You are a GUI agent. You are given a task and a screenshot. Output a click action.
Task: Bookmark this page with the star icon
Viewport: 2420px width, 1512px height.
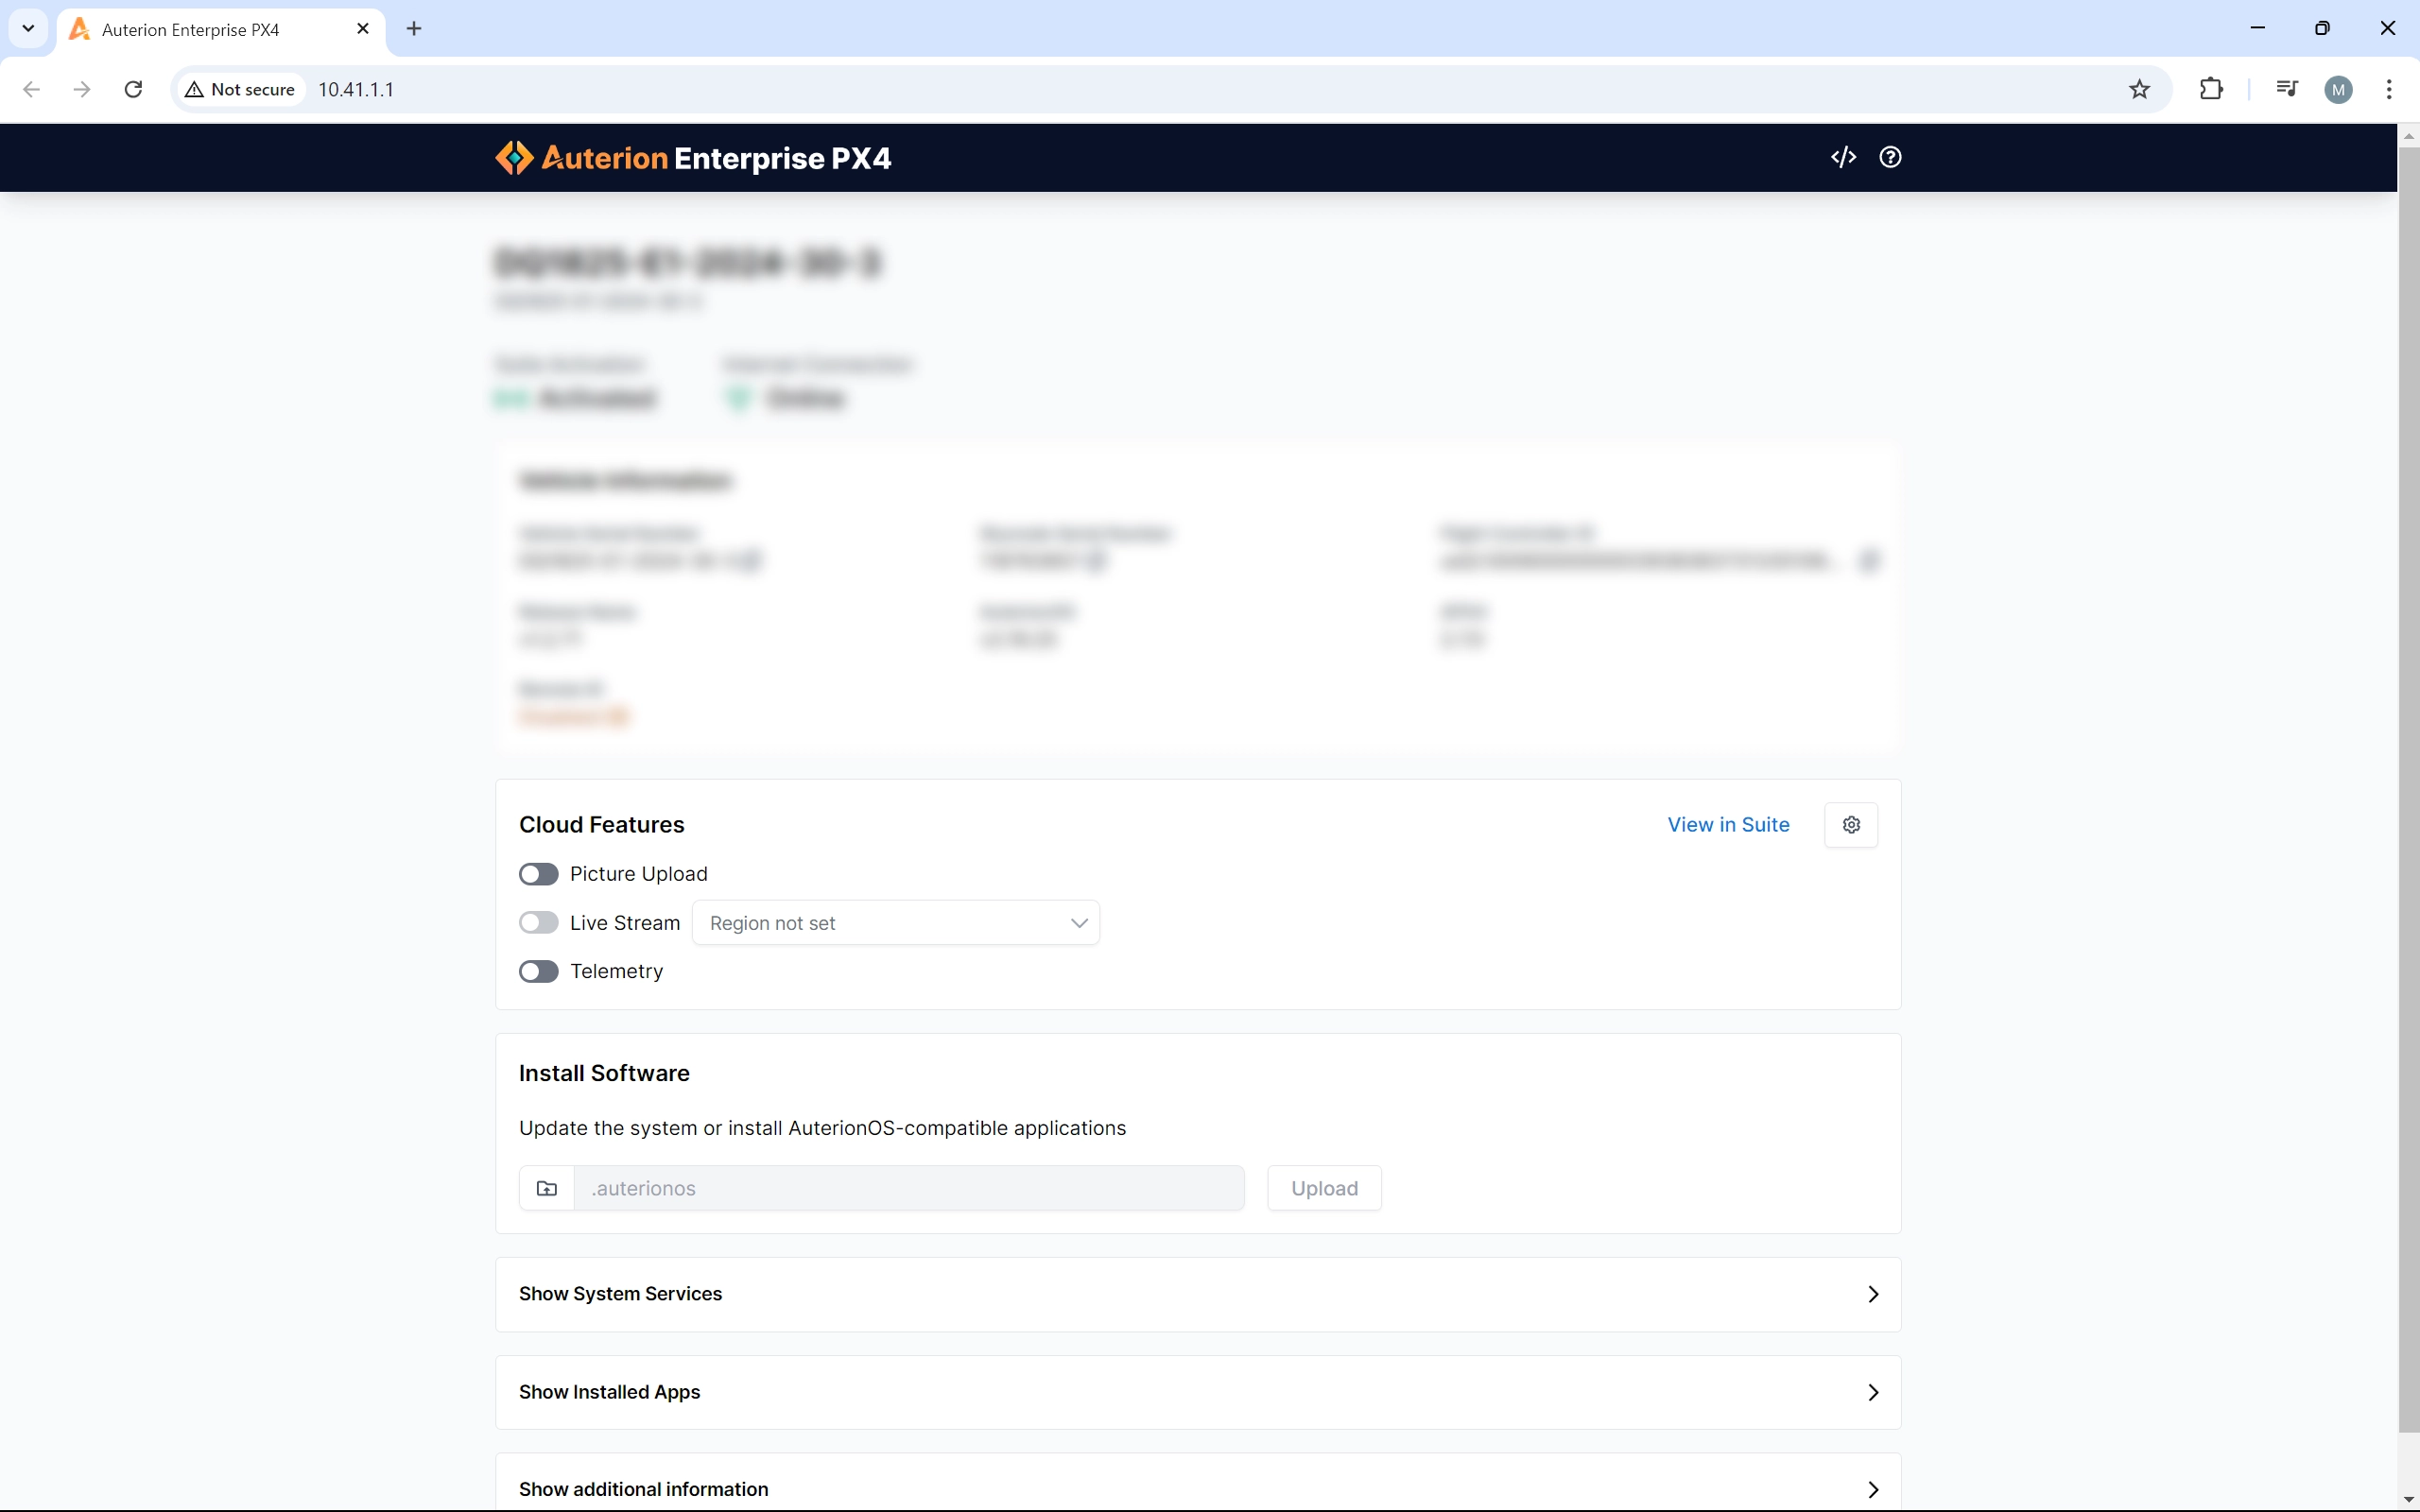coord(2139,89)
